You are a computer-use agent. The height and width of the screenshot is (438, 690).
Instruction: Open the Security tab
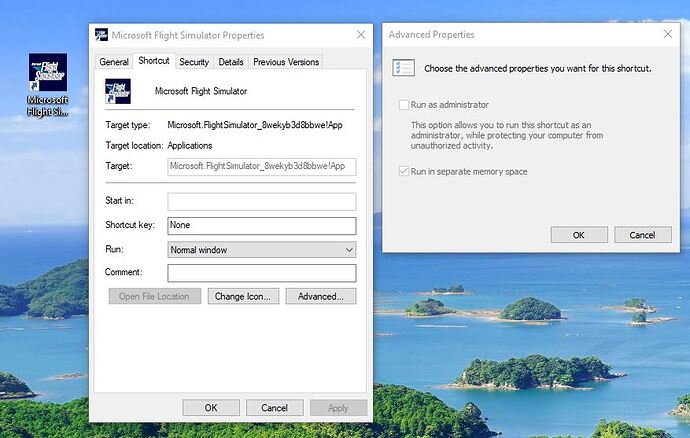tap(194, 62)
